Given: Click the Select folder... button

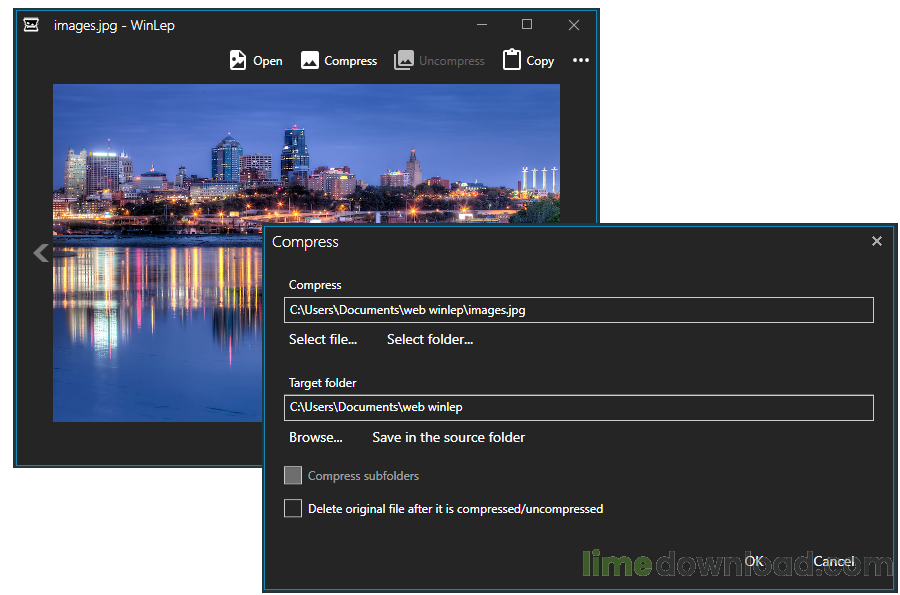Looking at the screenshot, I should pos(430,340).
